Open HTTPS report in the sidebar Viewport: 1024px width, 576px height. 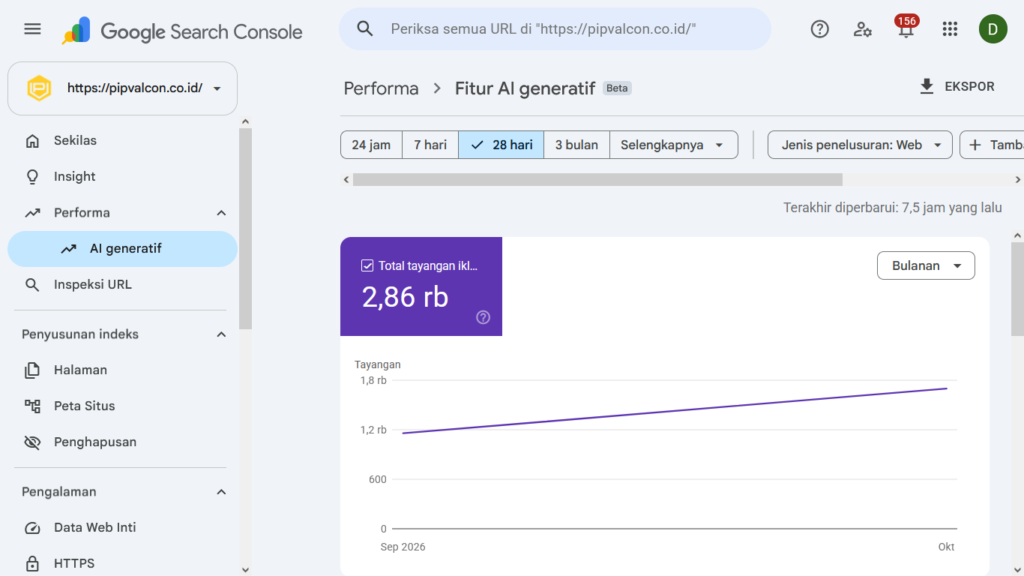(122, 564)
